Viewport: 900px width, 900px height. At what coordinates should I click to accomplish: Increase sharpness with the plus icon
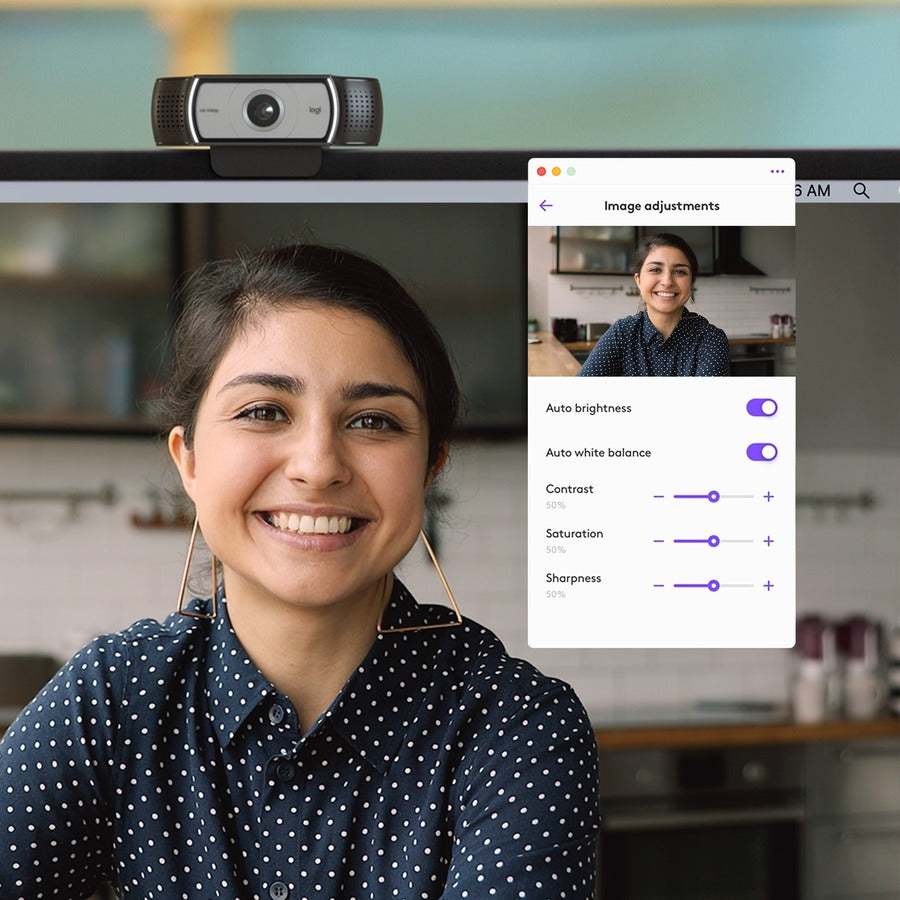tap(768, 586)
